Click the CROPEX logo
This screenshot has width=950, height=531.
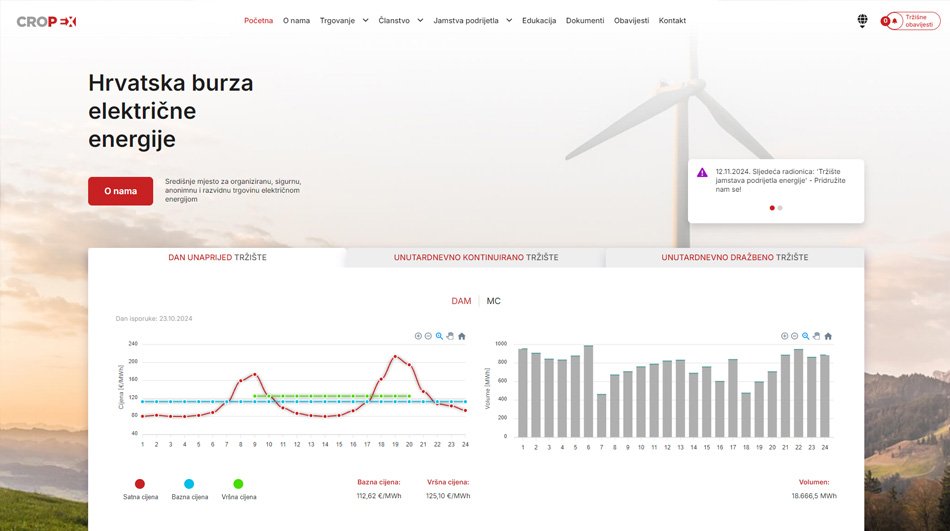point(46,21)
